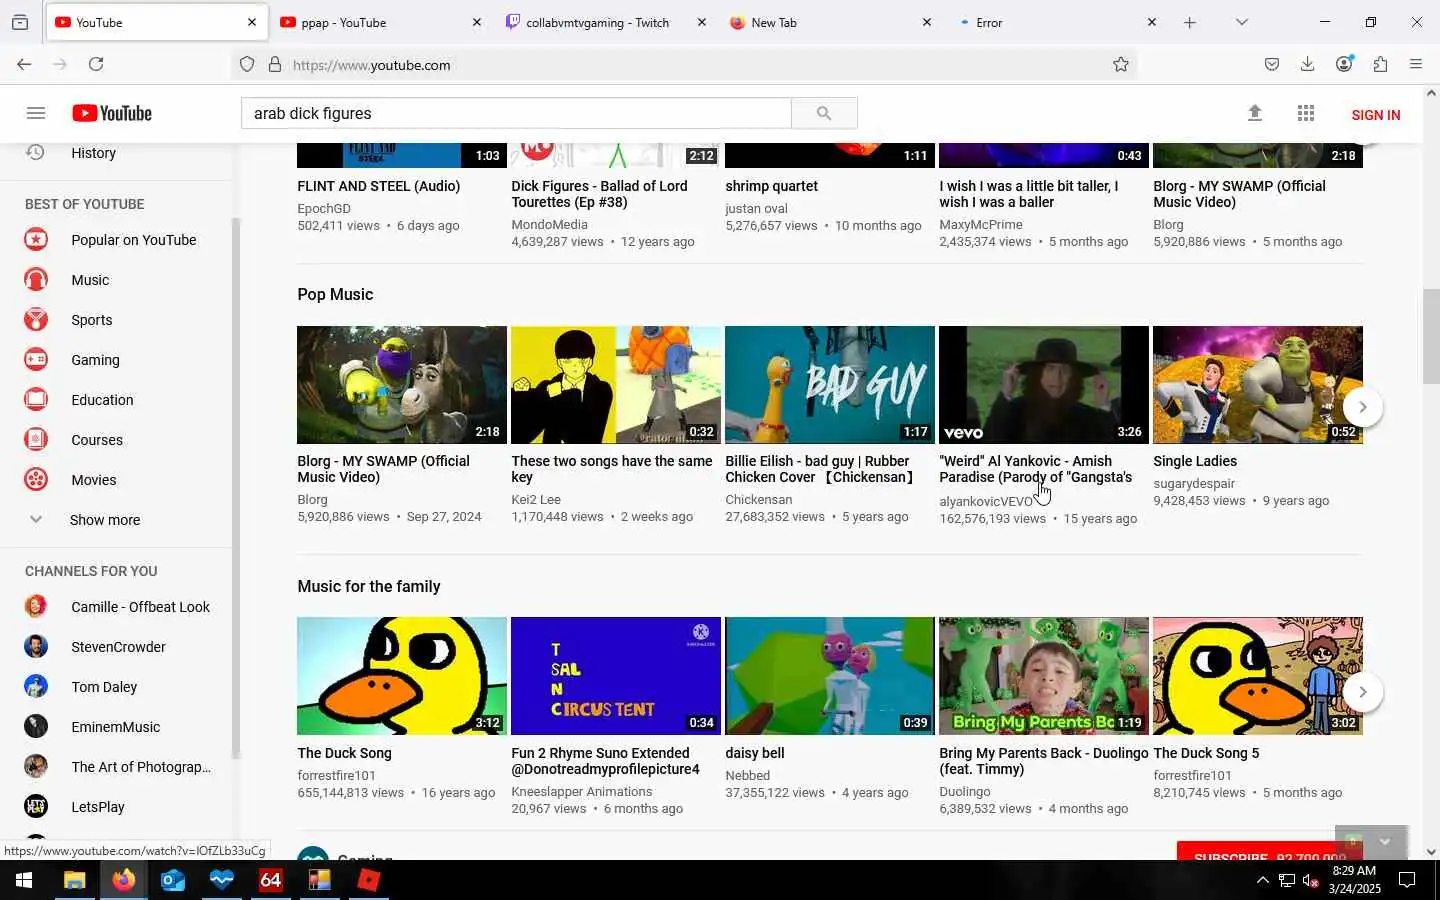Open the Firefox downloads icon
Screen dimensions: 1440x900
coord(1307,64)
